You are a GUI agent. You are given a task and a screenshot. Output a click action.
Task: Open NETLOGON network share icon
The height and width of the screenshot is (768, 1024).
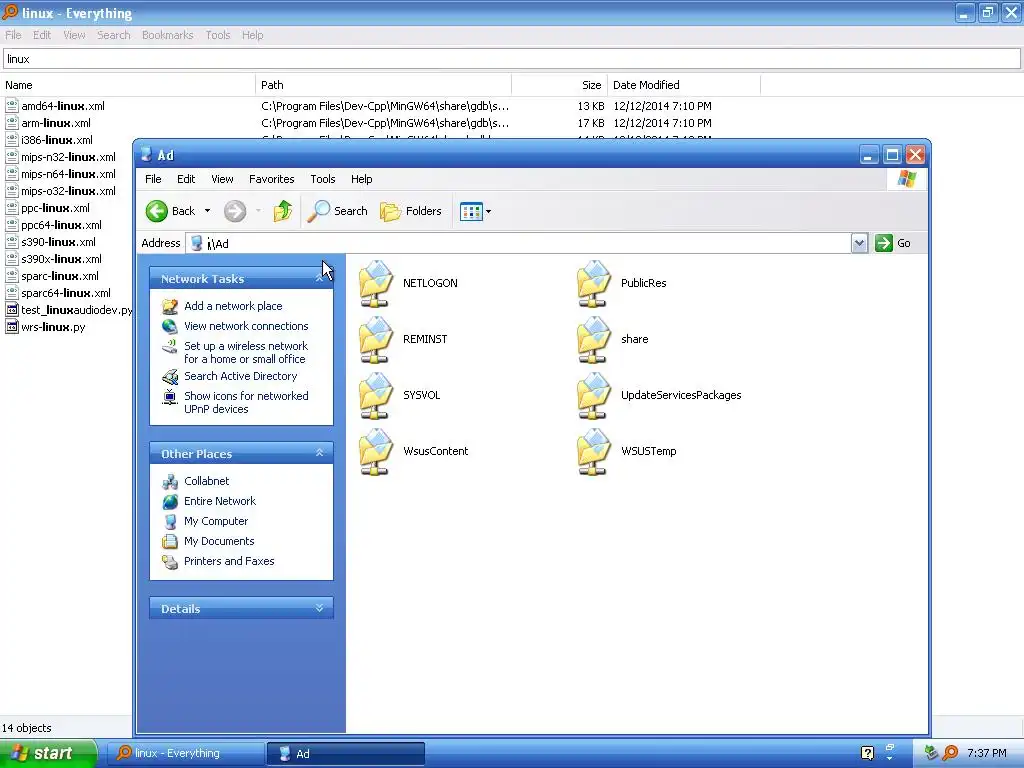[x=376, y=283]
